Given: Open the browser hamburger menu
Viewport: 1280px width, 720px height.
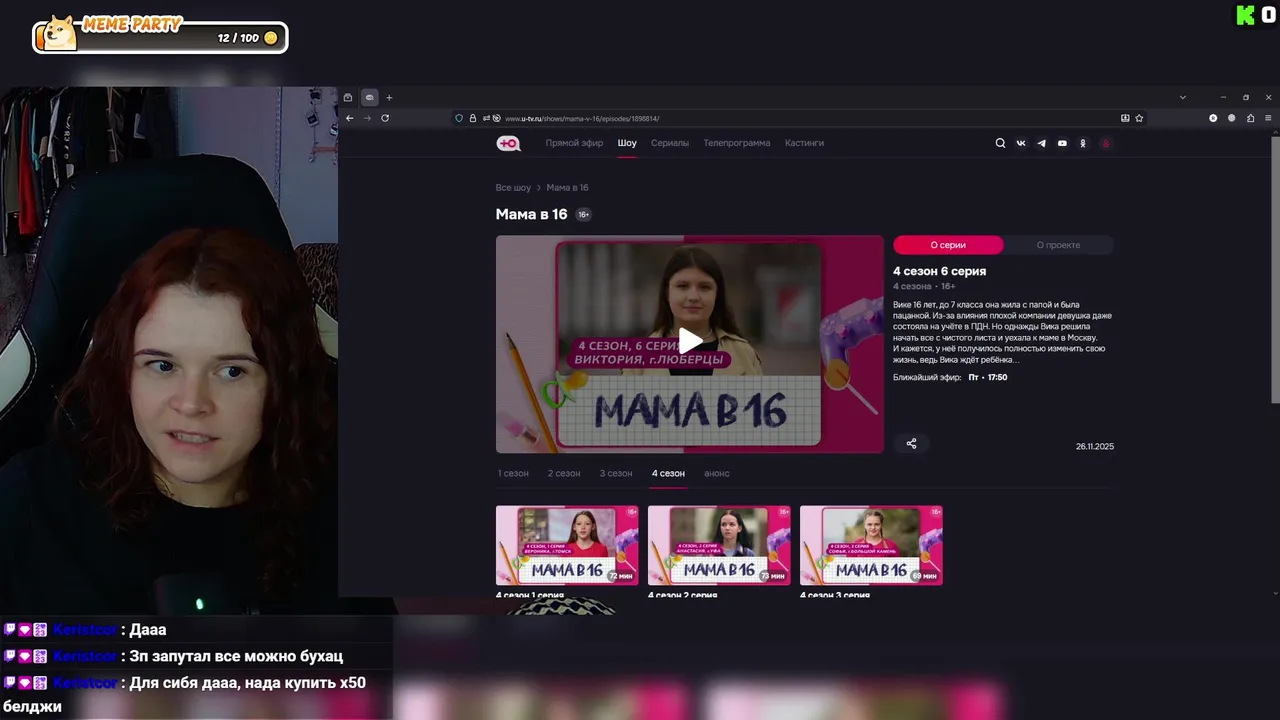Looking at the screenshot, I should [x=1269, y=118].
